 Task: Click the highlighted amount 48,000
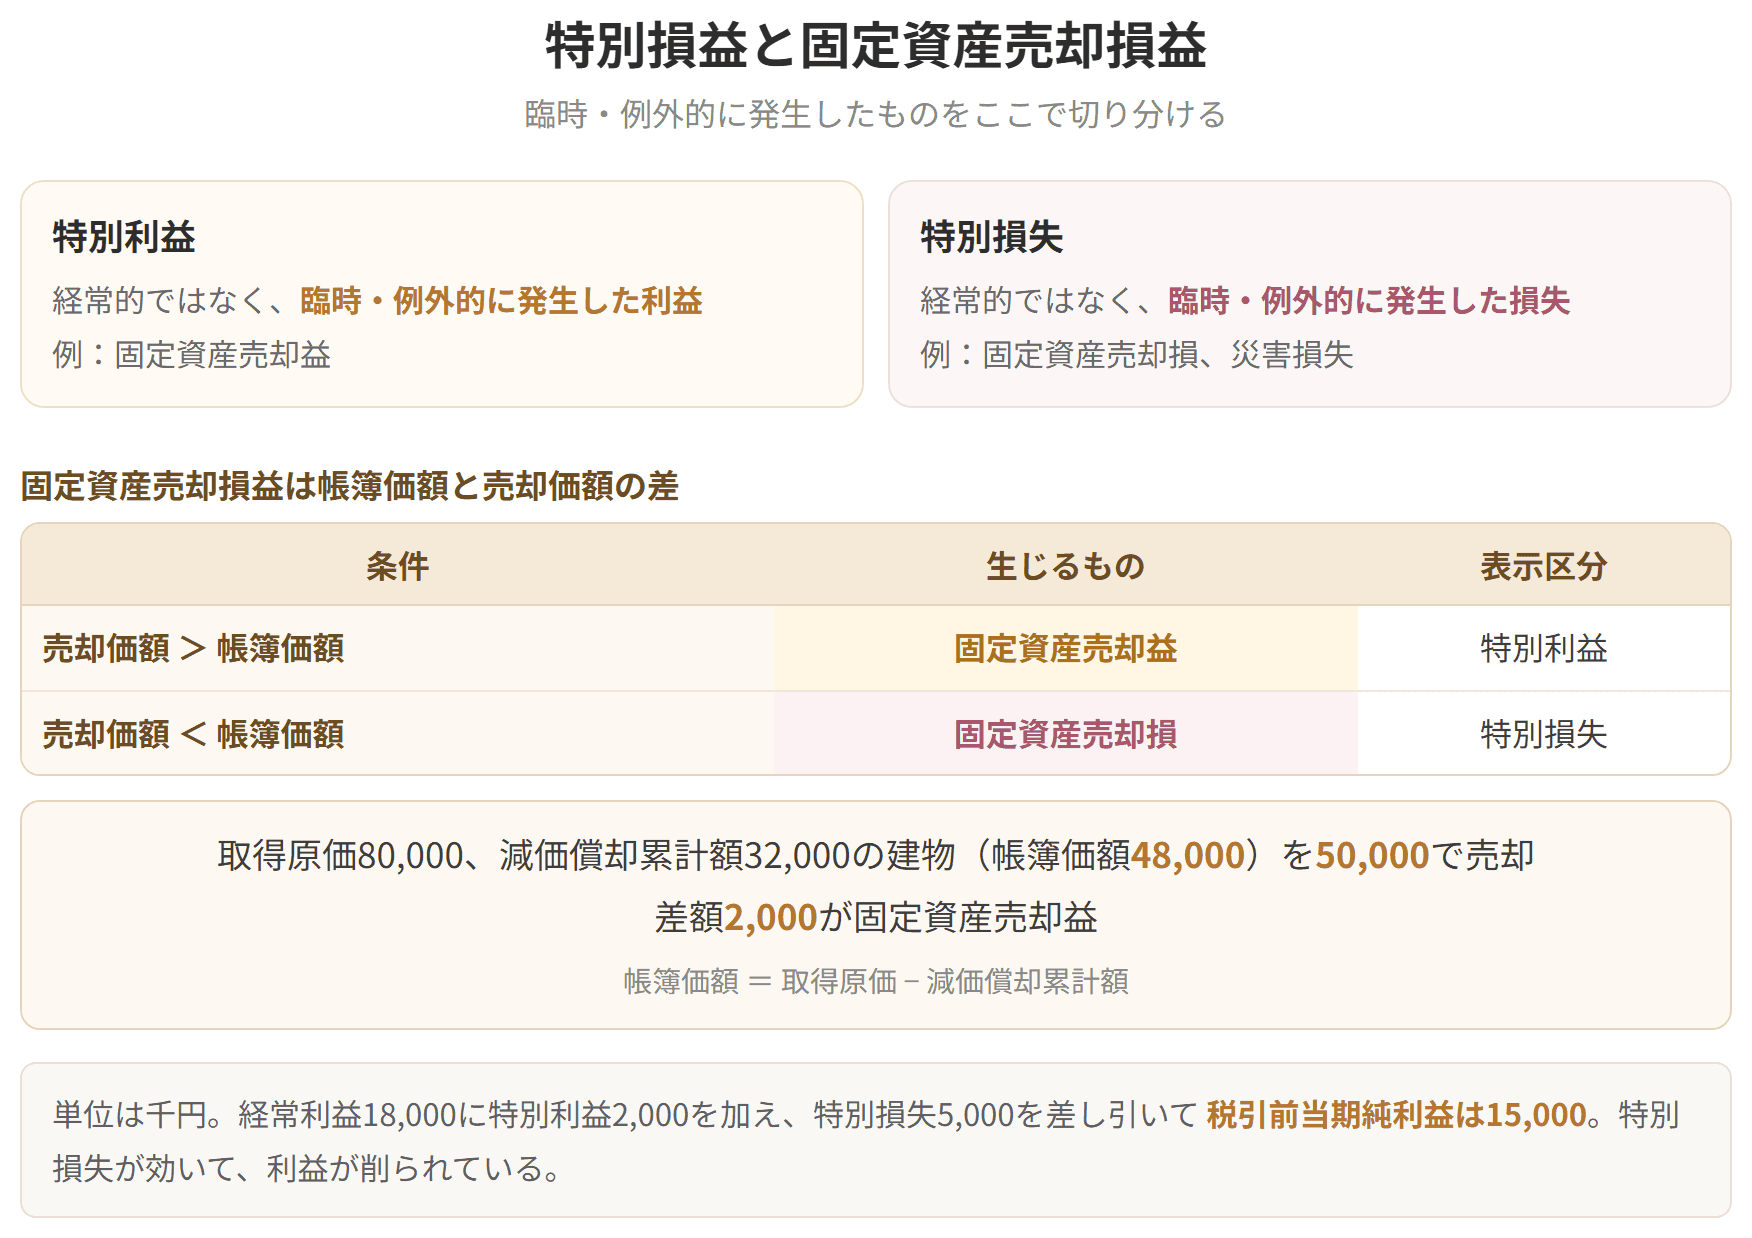point(1188,855)
